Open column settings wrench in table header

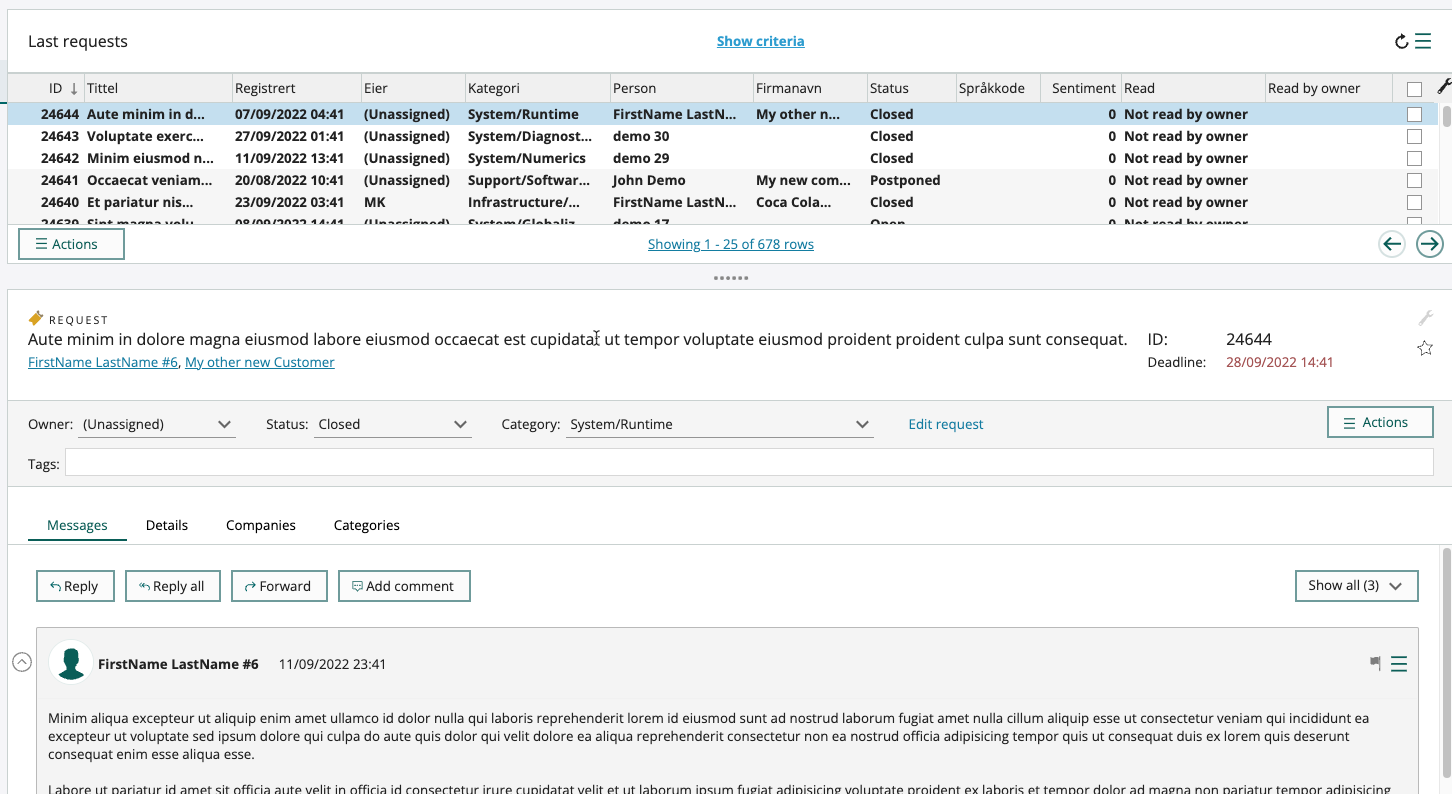click(1444, 87)
